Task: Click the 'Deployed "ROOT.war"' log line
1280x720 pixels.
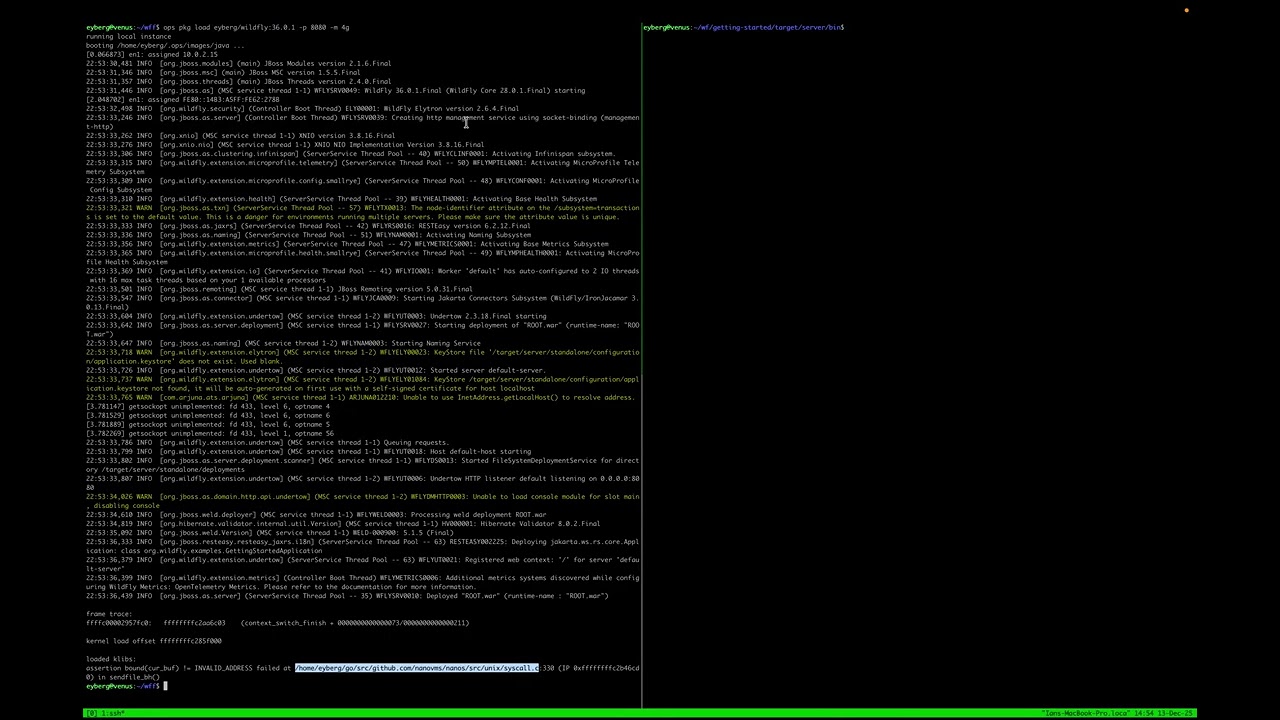Action: [x=347, y=595]
